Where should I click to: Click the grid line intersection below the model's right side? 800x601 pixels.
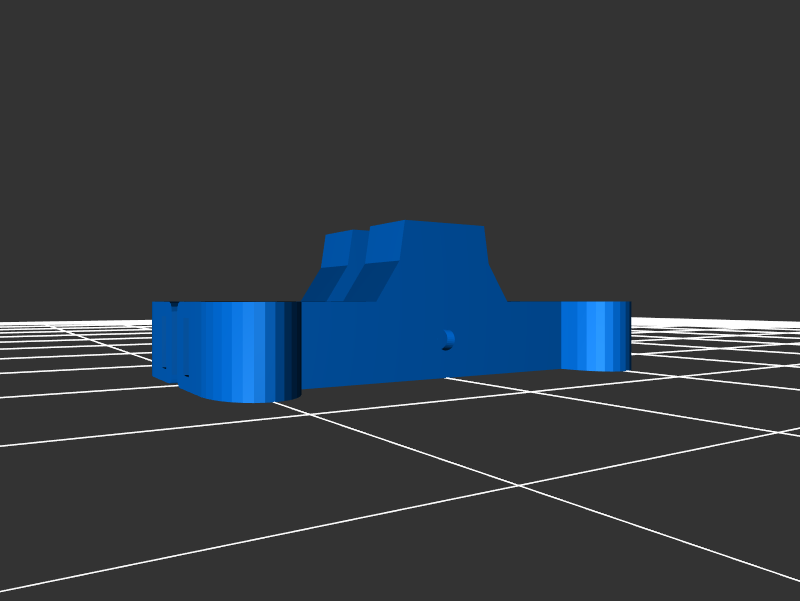tap(519, 486)
